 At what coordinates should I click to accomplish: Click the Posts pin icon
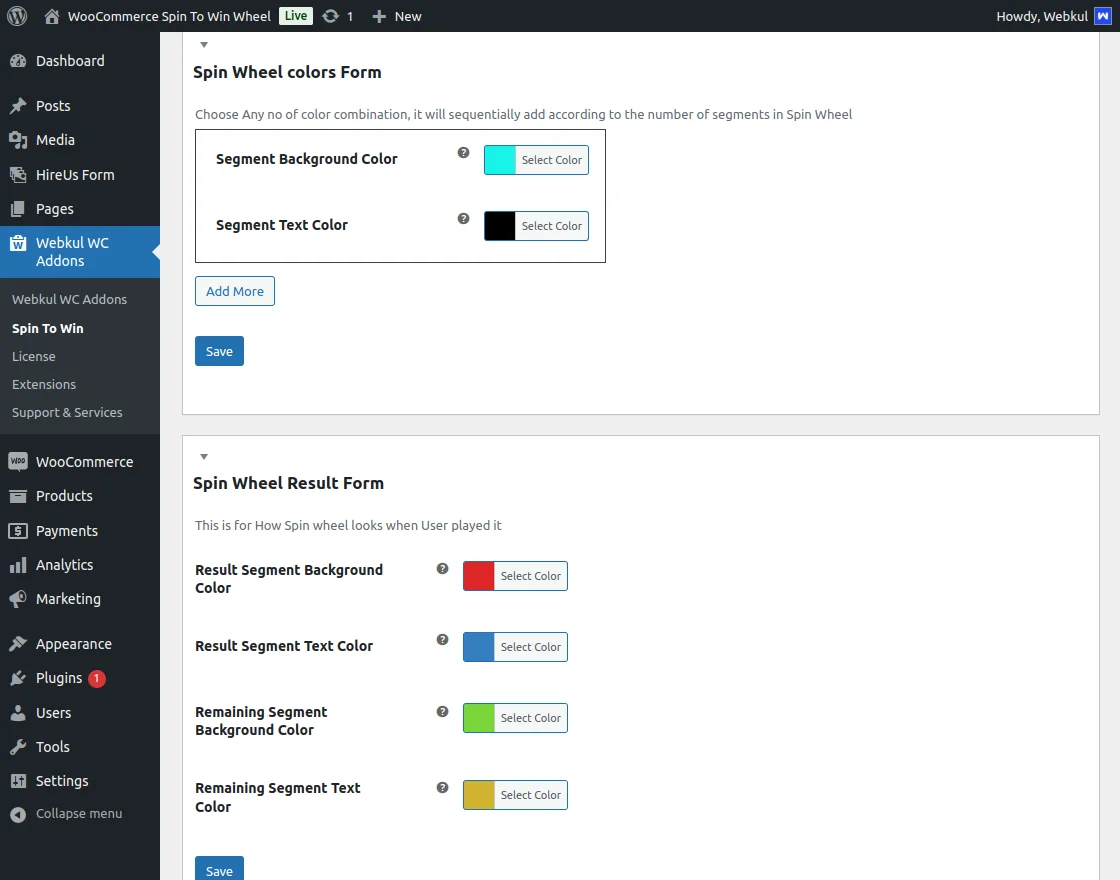pyautogui.click(x=18, y=106)
